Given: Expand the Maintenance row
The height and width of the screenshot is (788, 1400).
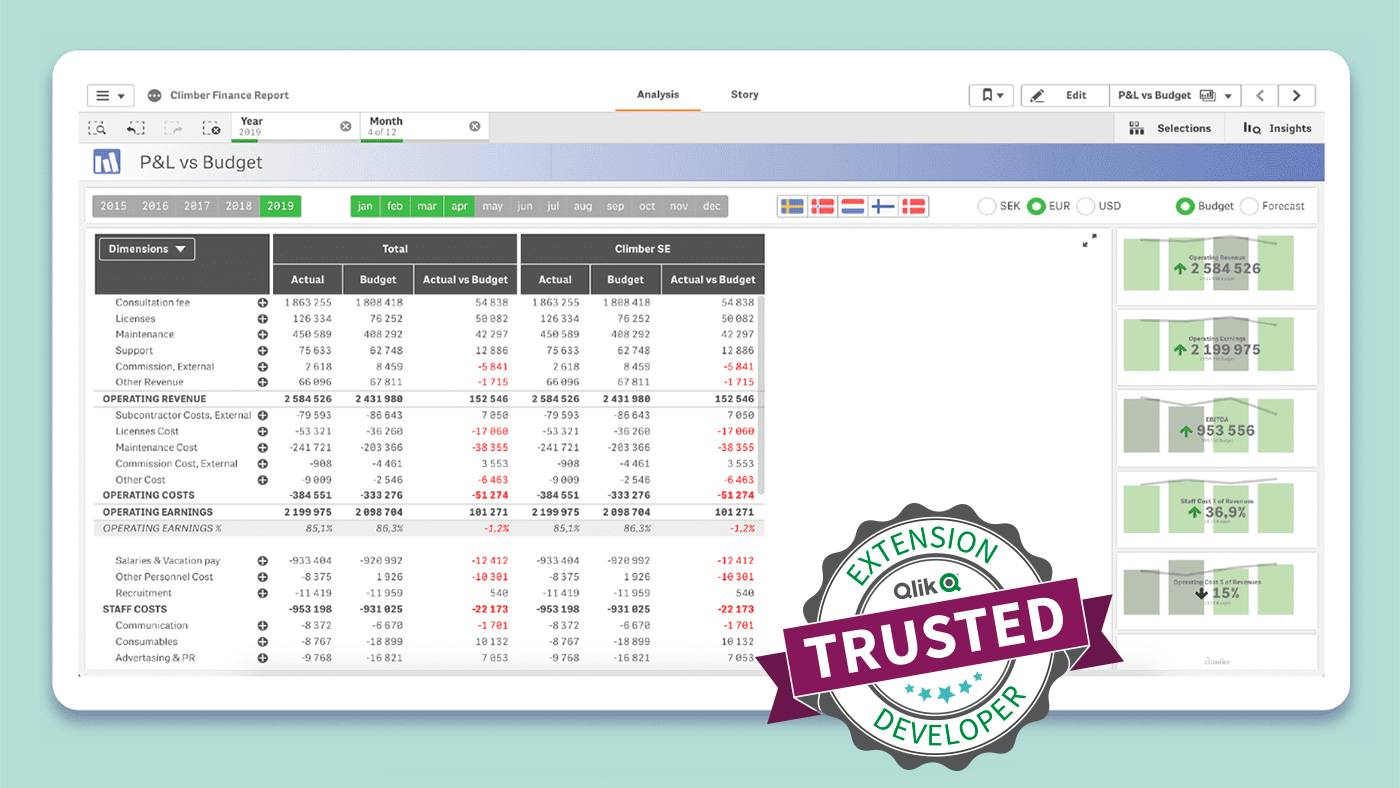Looking at the screenshot, I should (263, 334).
